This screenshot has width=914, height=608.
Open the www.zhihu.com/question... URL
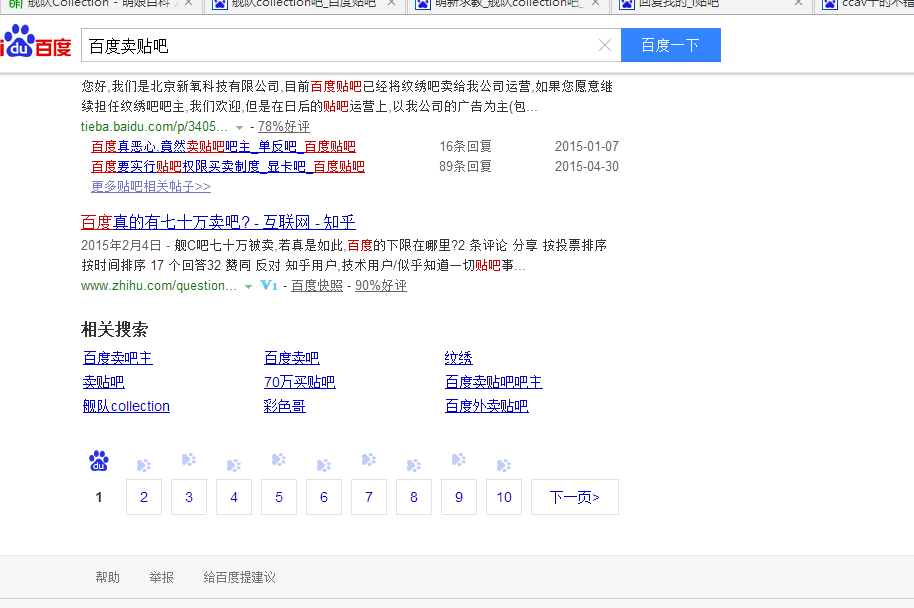tap(159, 286)
